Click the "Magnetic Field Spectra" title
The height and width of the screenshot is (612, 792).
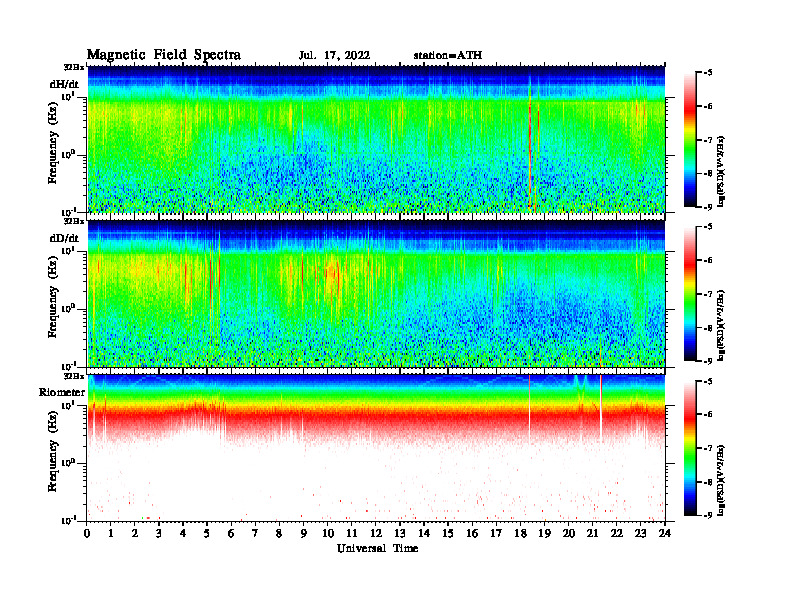pos(164,55)
